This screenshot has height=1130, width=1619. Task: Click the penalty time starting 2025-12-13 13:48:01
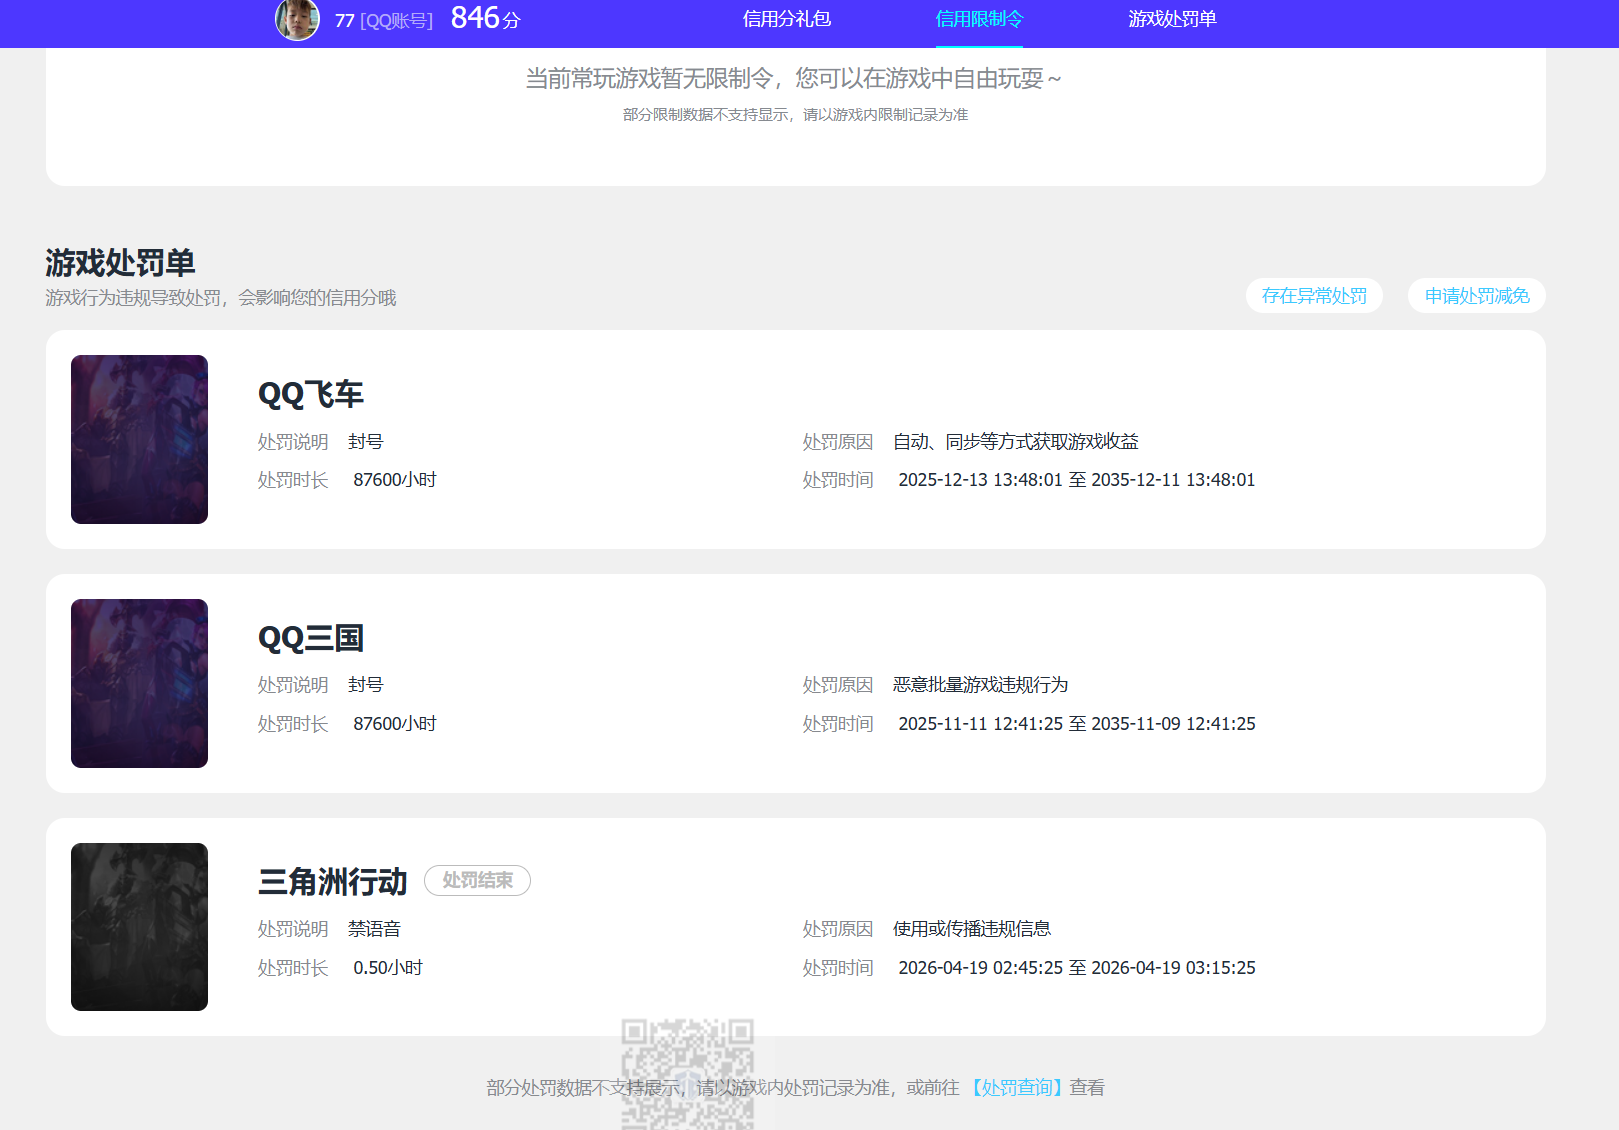pos(1077,480)
